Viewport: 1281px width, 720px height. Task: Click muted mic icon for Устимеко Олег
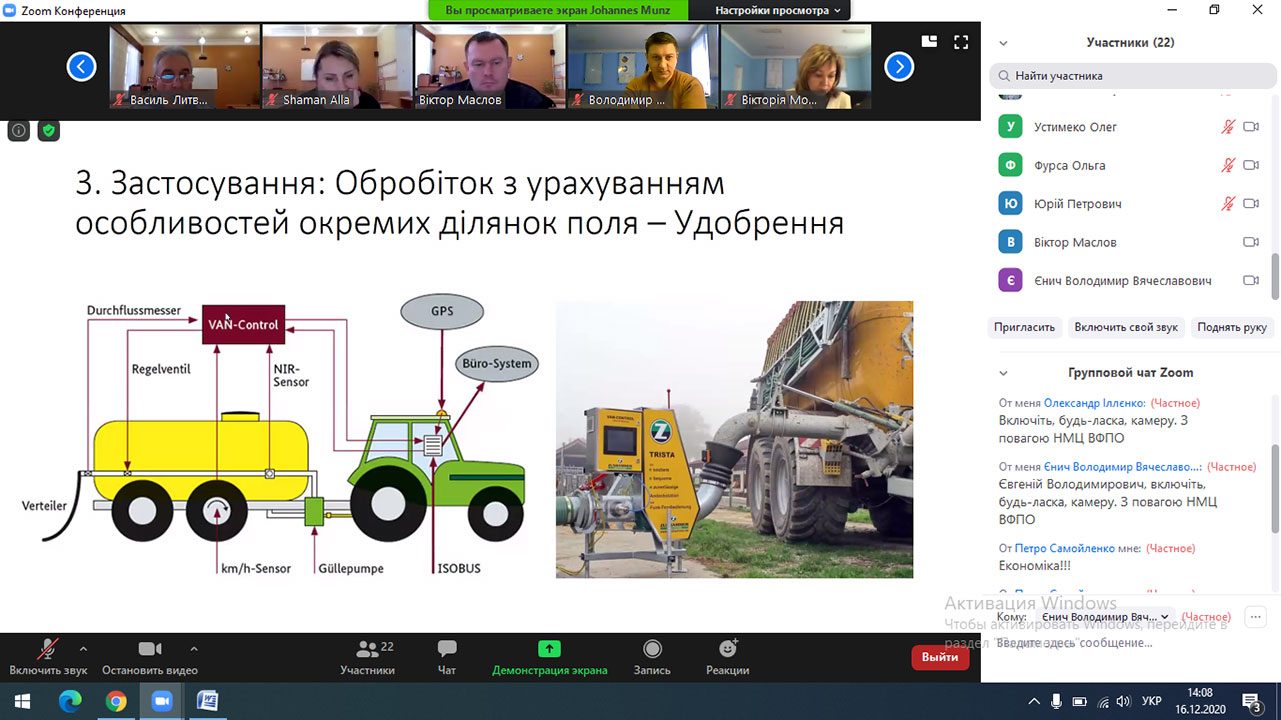pyautogui.click(x=1228, y=127)
